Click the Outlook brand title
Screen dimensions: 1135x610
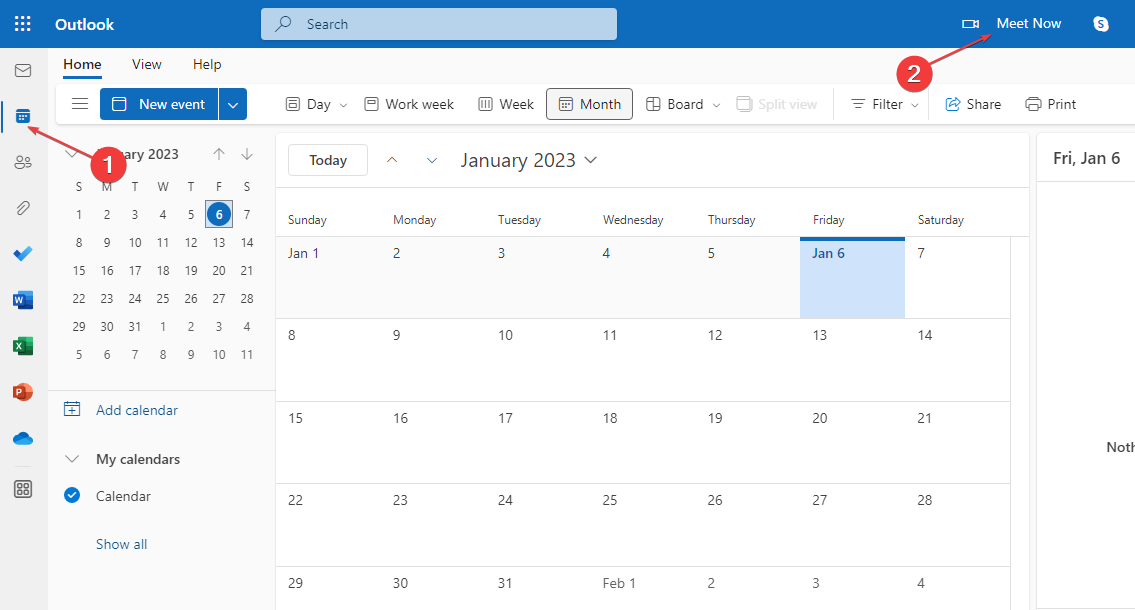pos(85,24)
